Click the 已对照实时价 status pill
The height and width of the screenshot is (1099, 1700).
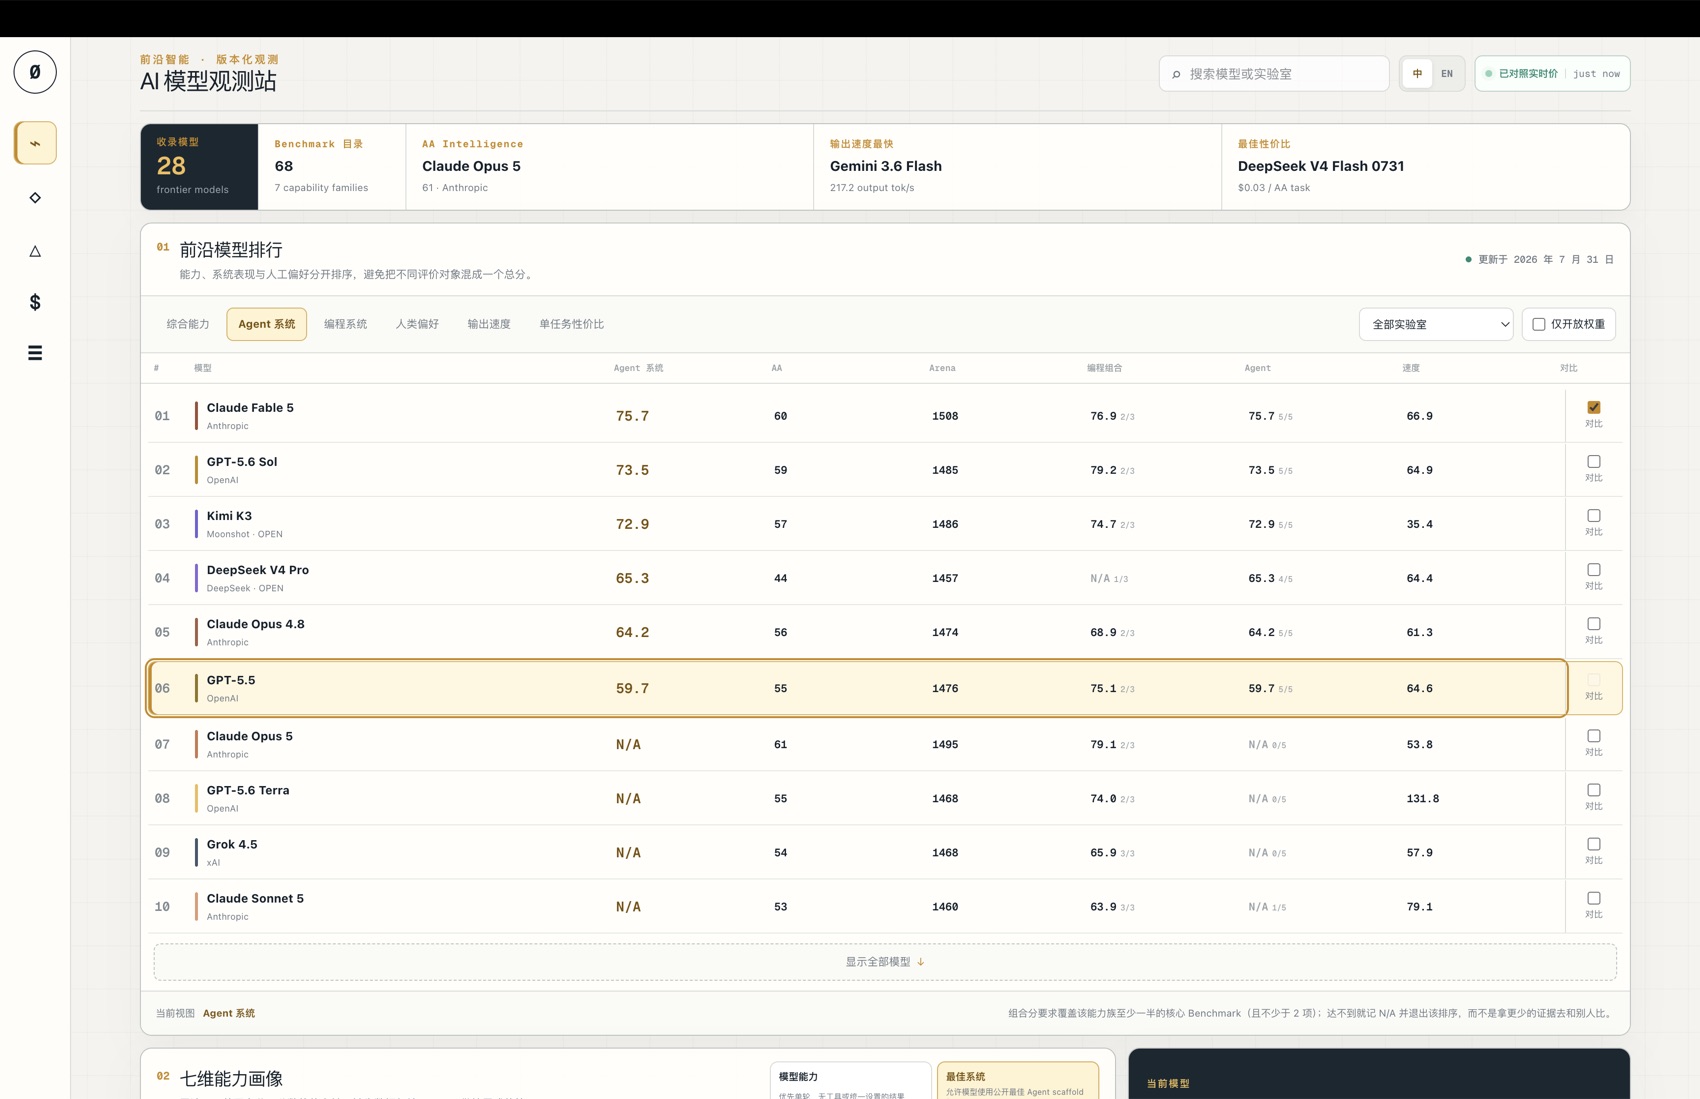coord(1552,74)
